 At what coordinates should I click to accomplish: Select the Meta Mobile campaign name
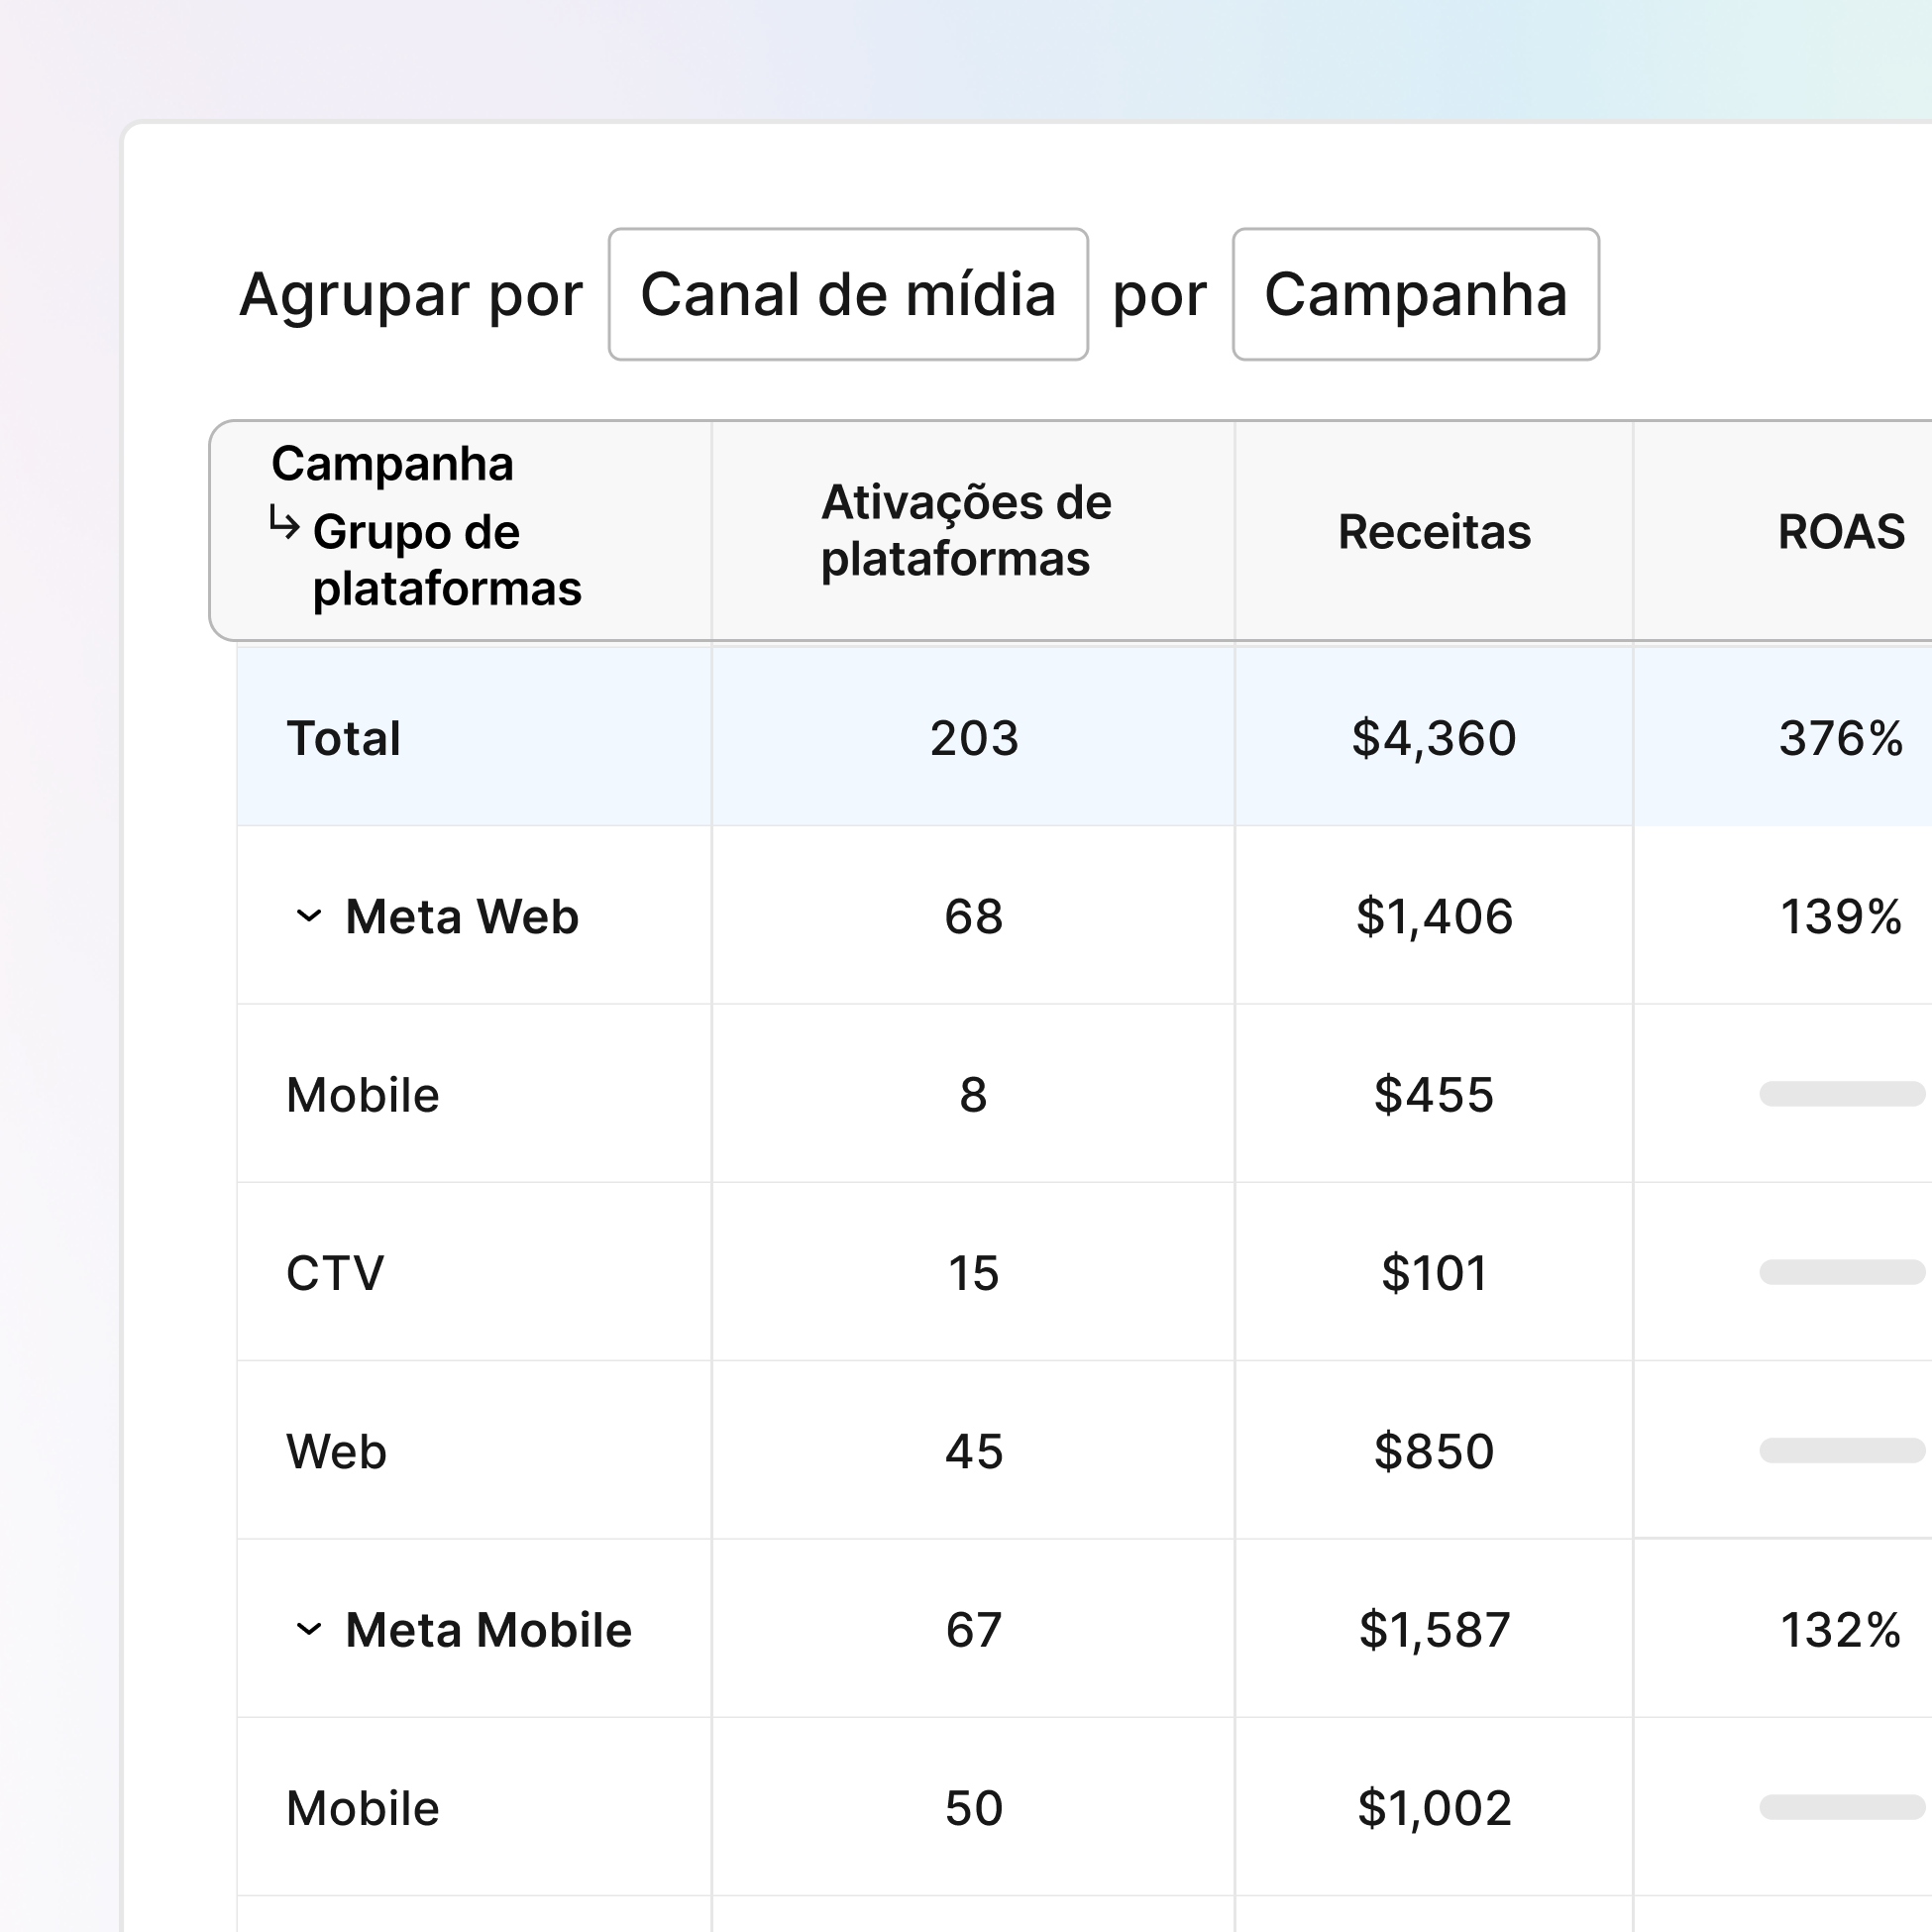[488, 1629]
